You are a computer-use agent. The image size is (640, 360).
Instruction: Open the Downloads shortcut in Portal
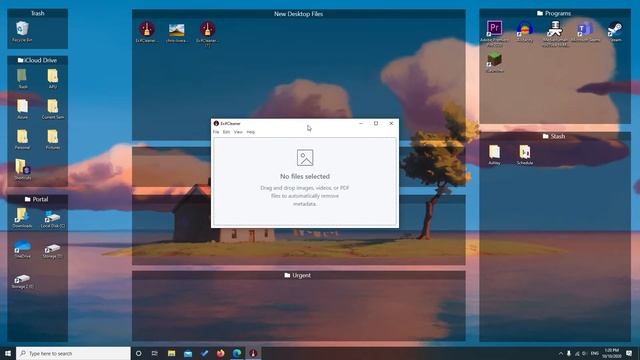22,218
